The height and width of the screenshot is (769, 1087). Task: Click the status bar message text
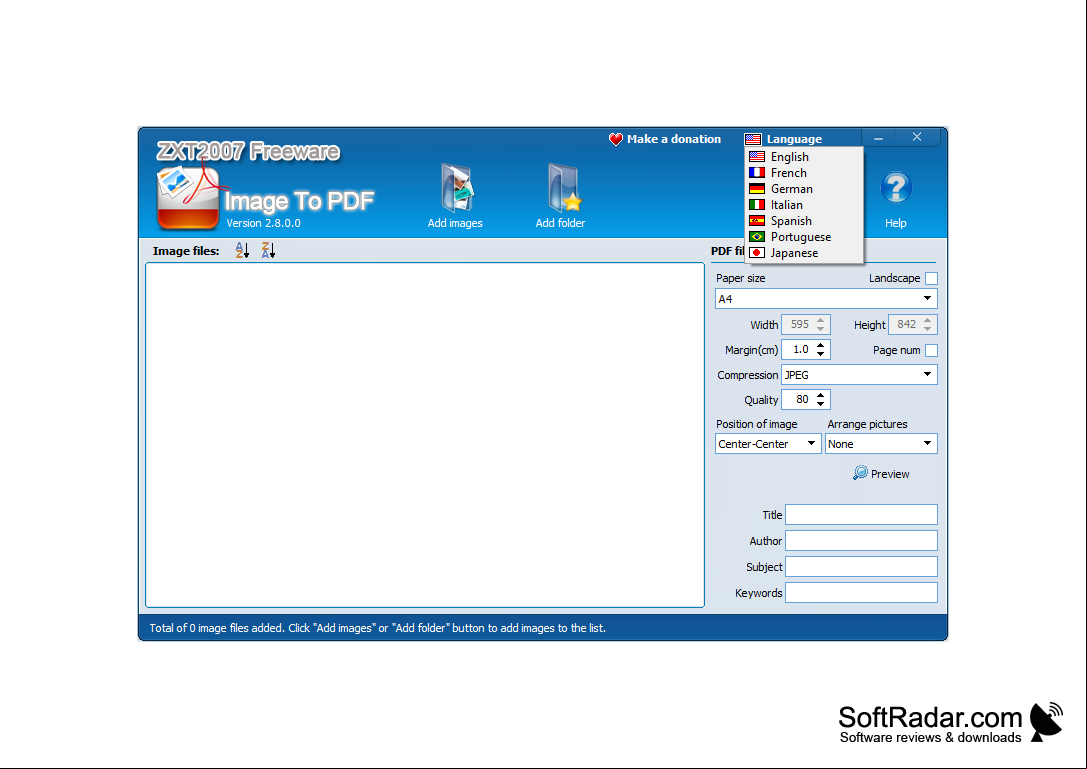click(378, 628)
